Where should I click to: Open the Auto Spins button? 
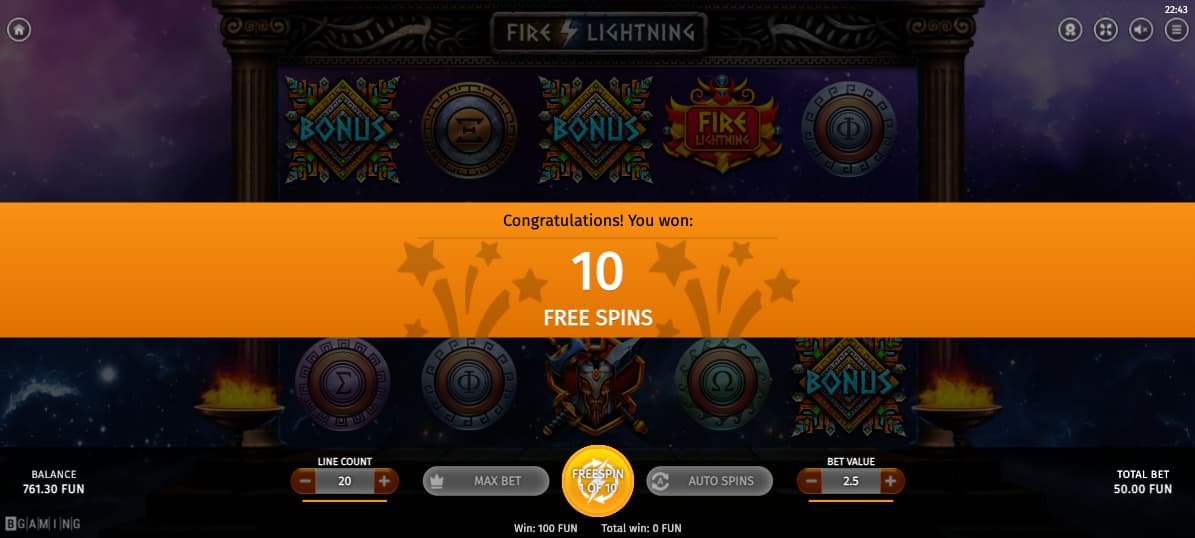710,481
